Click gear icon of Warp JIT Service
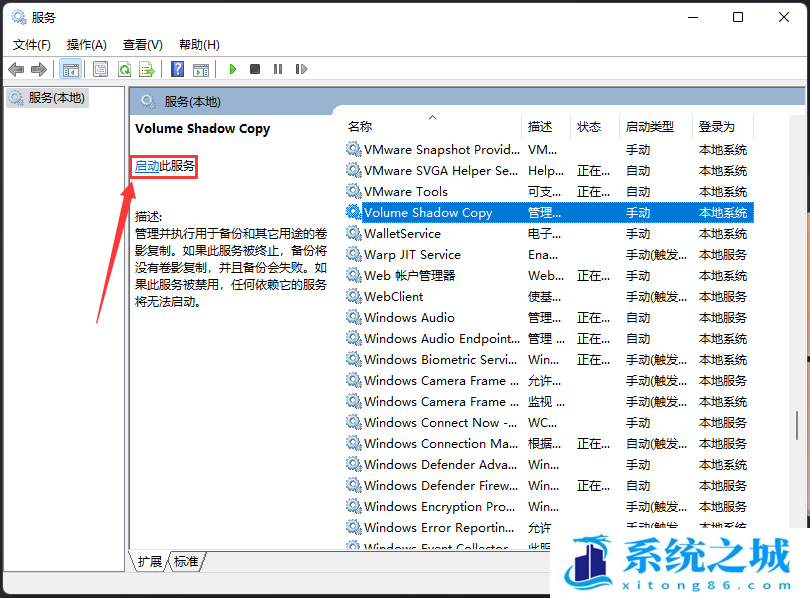Image resolution: width=810 pixels, height=598 pixels. (353, 255)
